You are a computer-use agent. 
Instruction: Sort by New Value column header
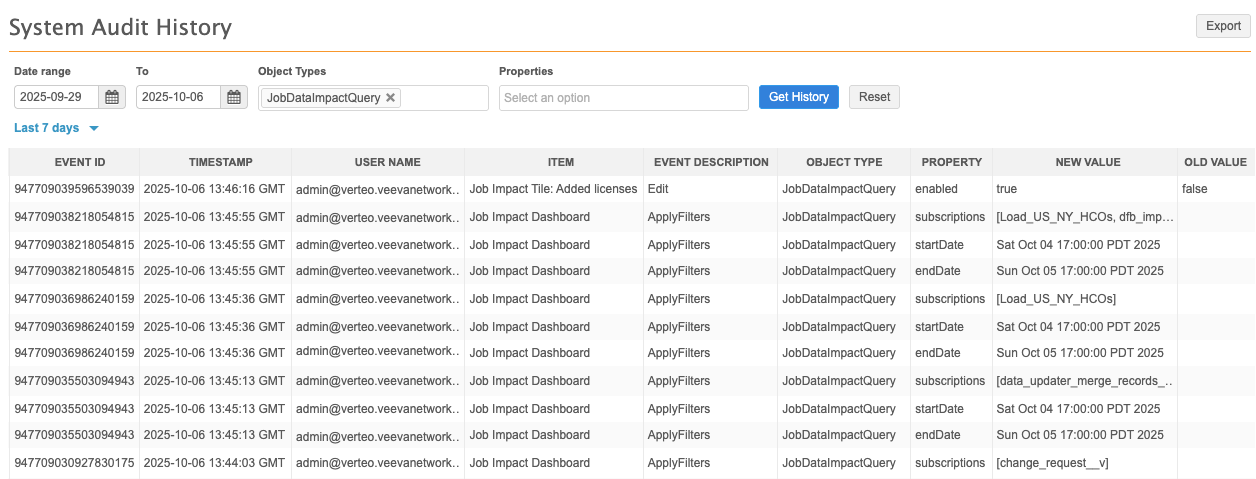coord(1087,162)
